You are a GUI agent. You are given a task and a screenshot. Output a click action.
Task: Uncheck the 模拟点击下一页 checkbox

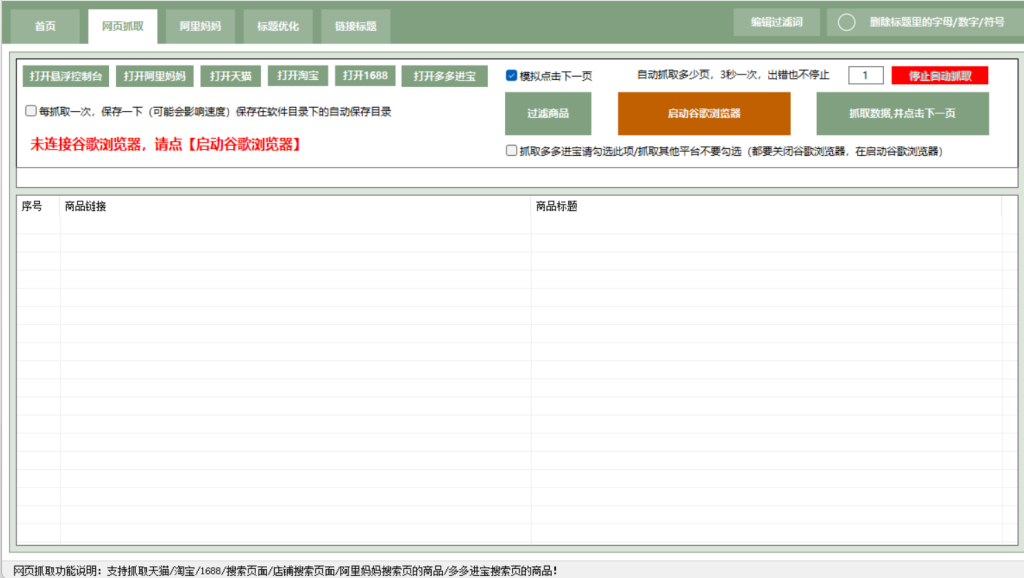click(512, 75)
